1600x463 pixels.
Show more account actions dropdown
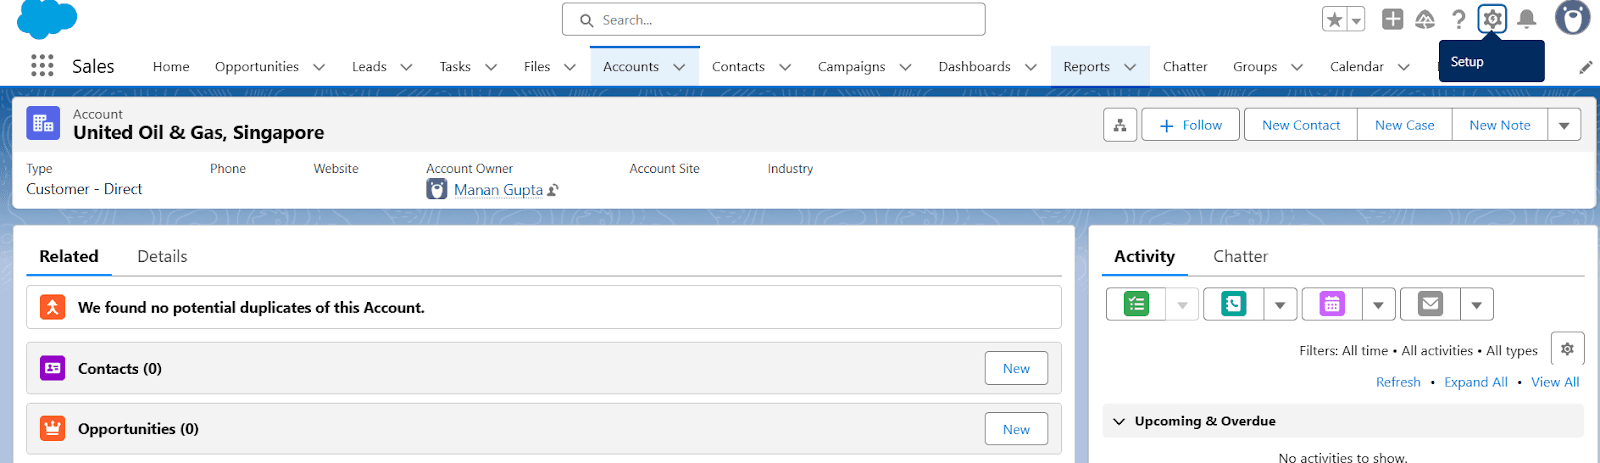pyautogui.click(x=1564, y=125)
